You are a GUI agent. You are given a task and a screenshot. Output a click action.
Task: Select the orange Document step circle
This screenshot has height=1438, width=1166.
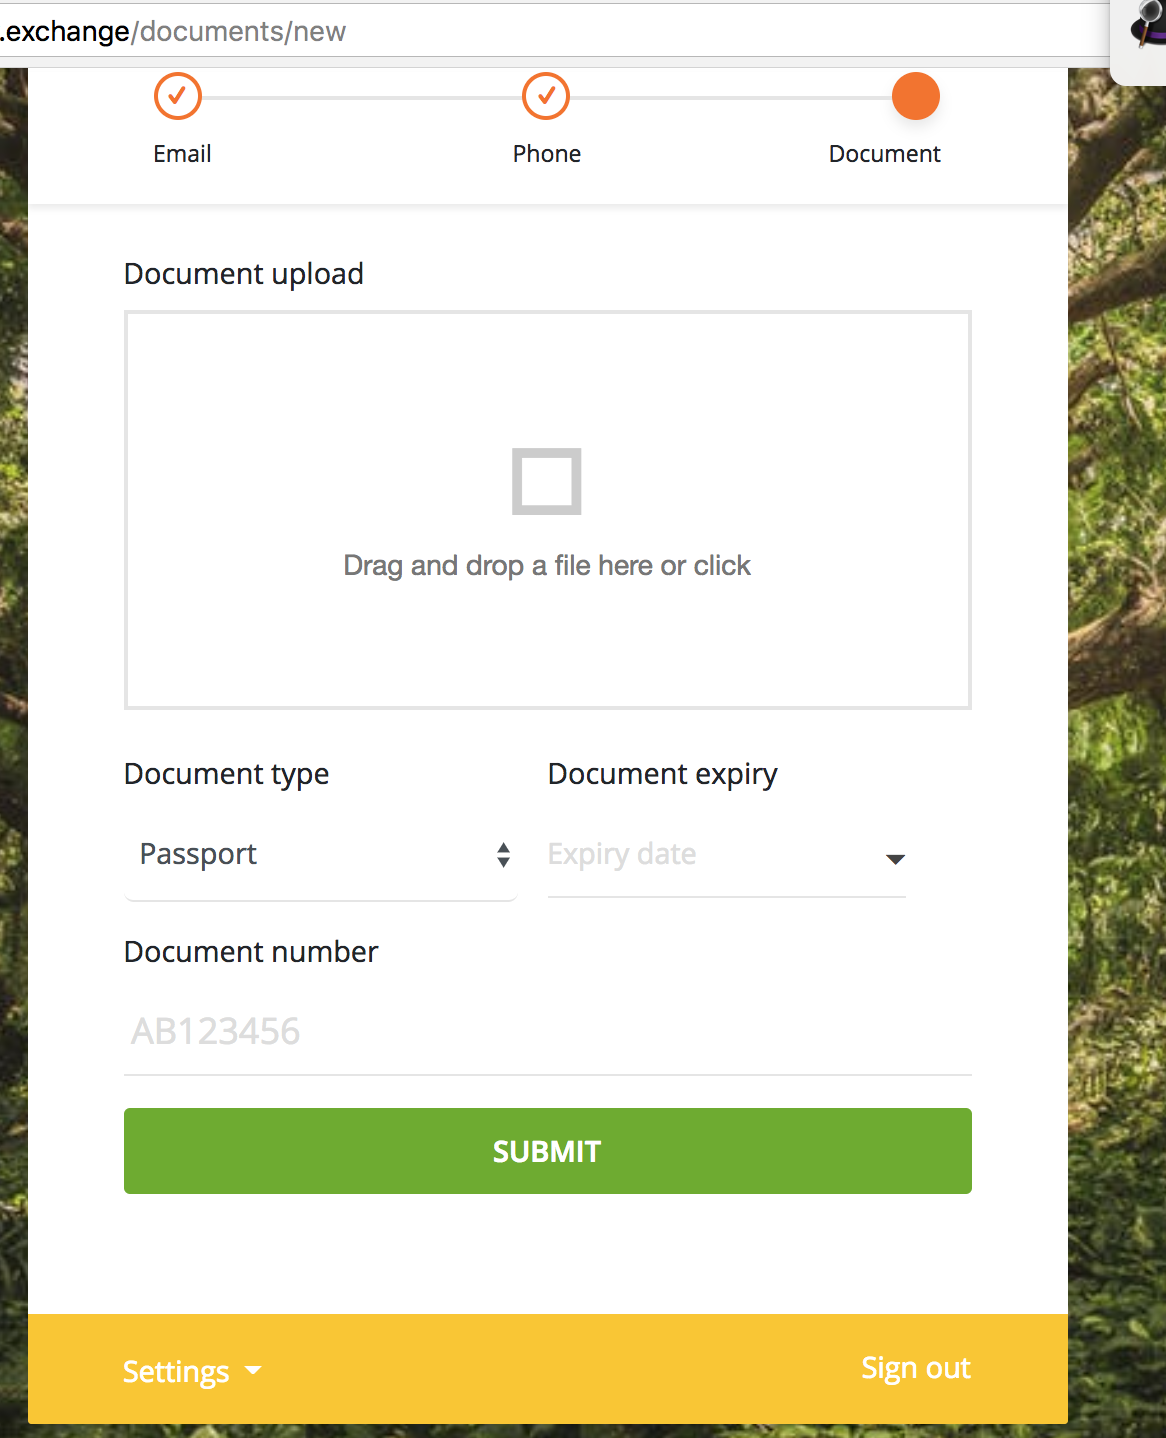915,96
